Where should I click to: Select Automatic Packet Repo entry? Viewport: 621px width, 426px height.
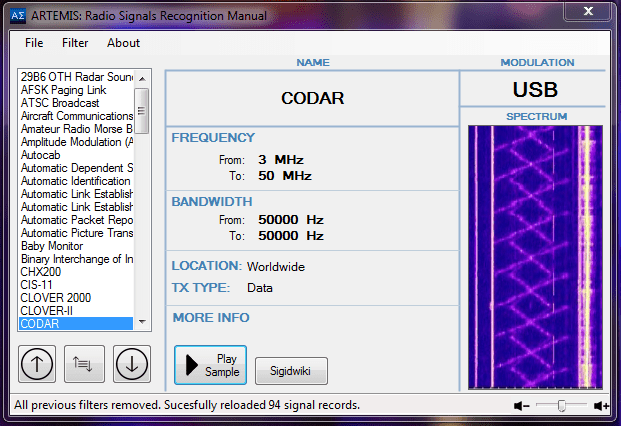tap(76, 220)
